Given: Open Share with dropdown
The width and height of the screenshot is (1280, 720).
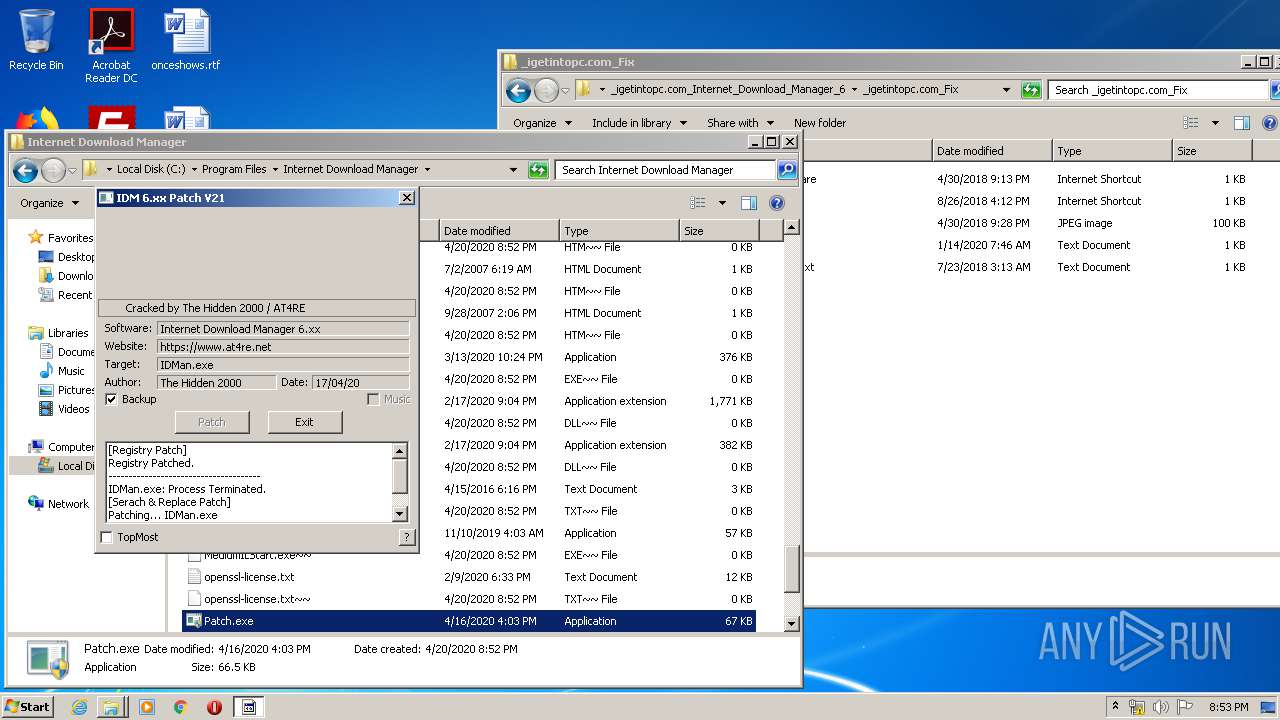Looking at the screenshot, I should click(x=740, y=123).
